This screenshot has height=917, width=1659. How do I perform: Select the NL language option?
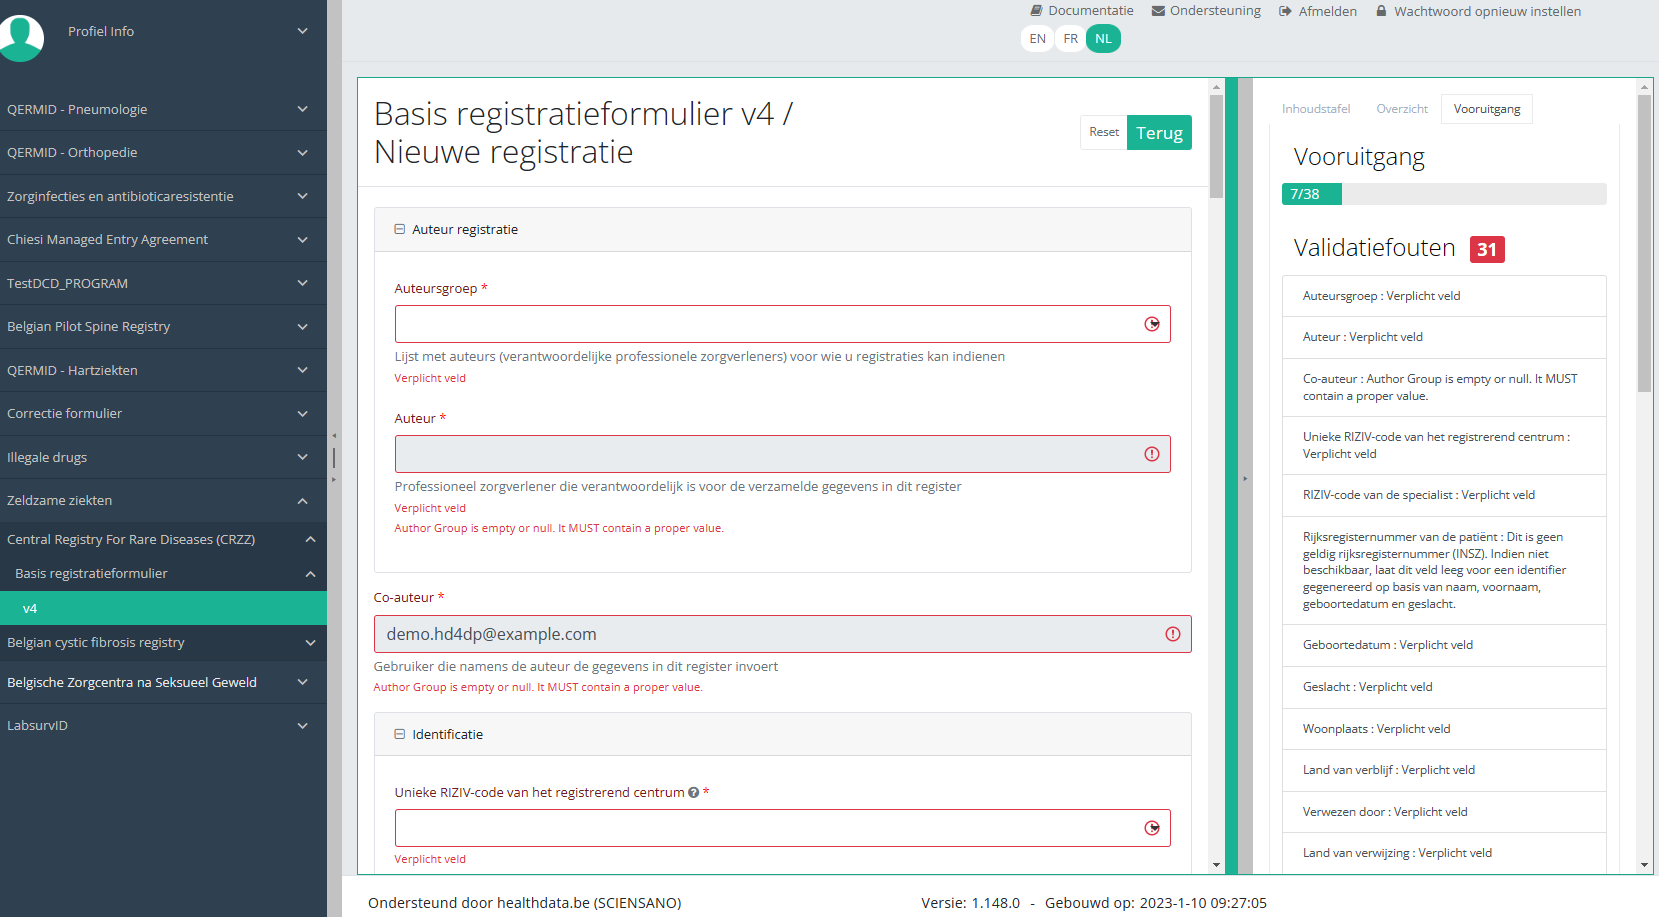[x=1103, y=39]
